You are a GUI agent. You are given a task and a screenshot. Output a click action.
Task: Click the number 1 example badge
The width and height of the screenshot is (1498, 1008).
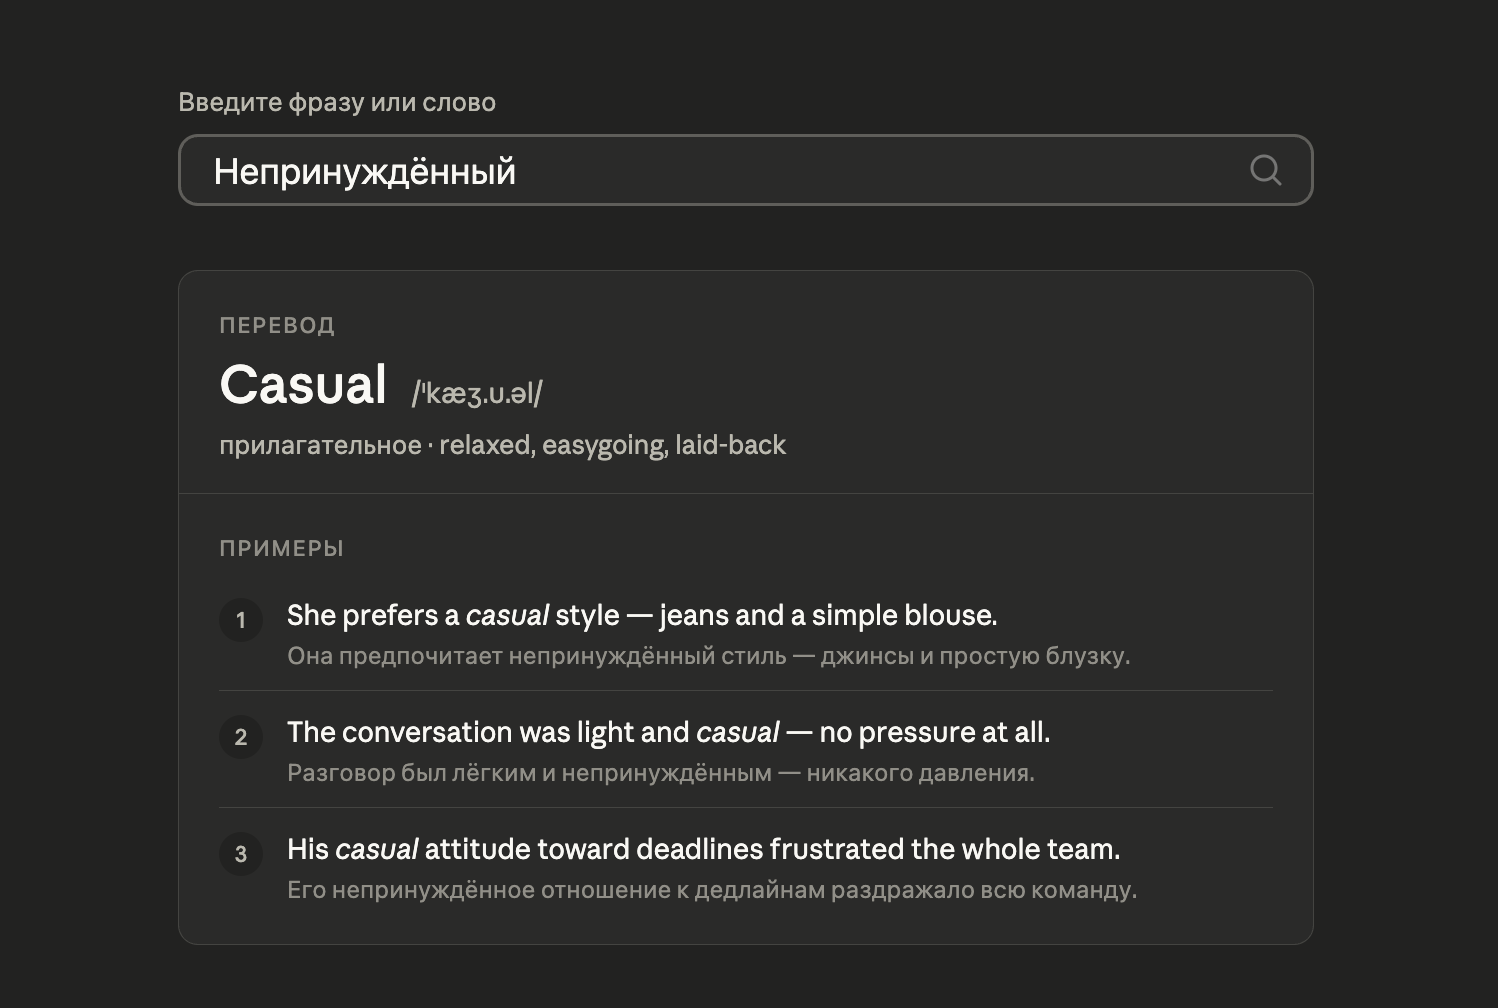[x=241, y=620]
